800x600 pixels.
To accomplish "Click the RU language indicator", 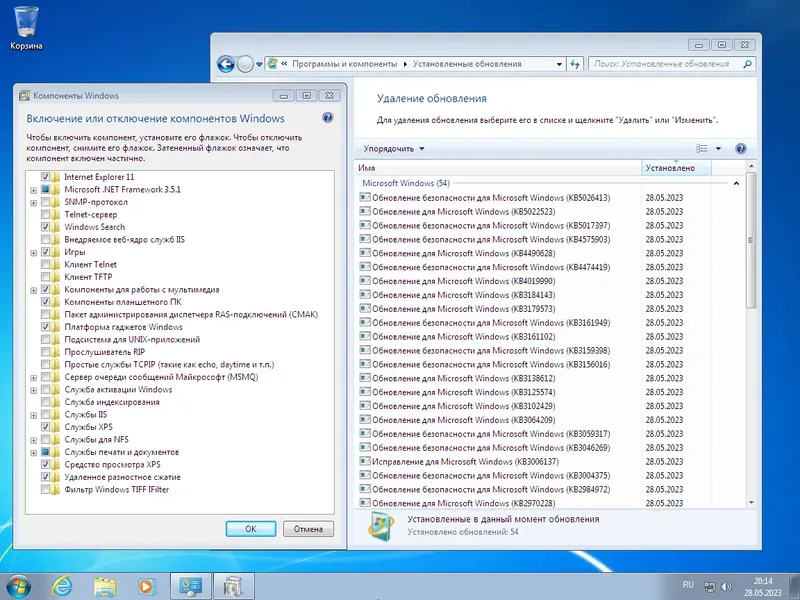I will tap(688, 585).
